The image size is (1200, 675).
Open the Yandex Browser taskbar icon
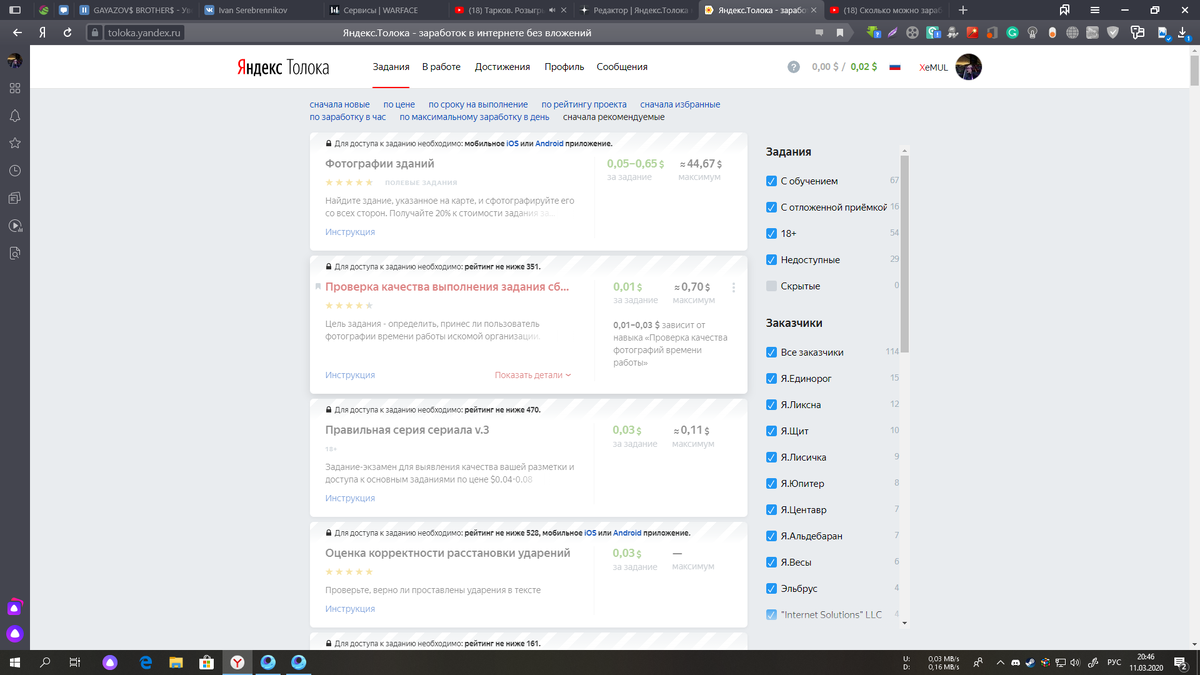pos(237,662)
